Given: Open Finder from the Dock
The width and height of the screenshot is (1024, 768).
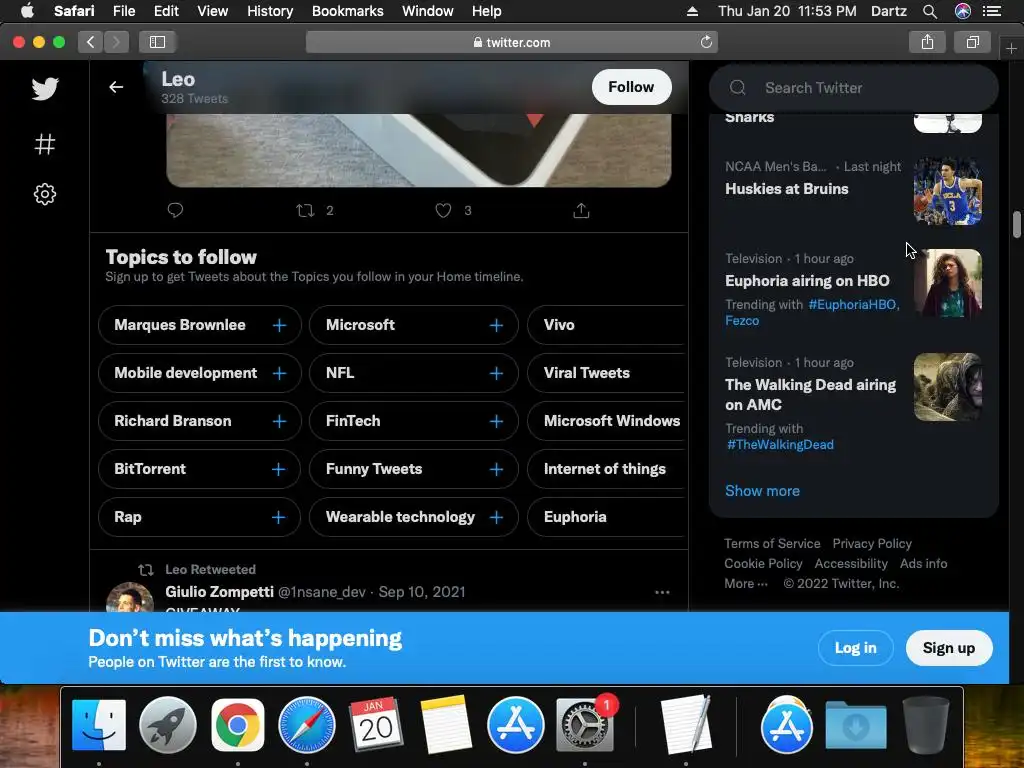Looking at the screenshot, I should coord(99,725).
